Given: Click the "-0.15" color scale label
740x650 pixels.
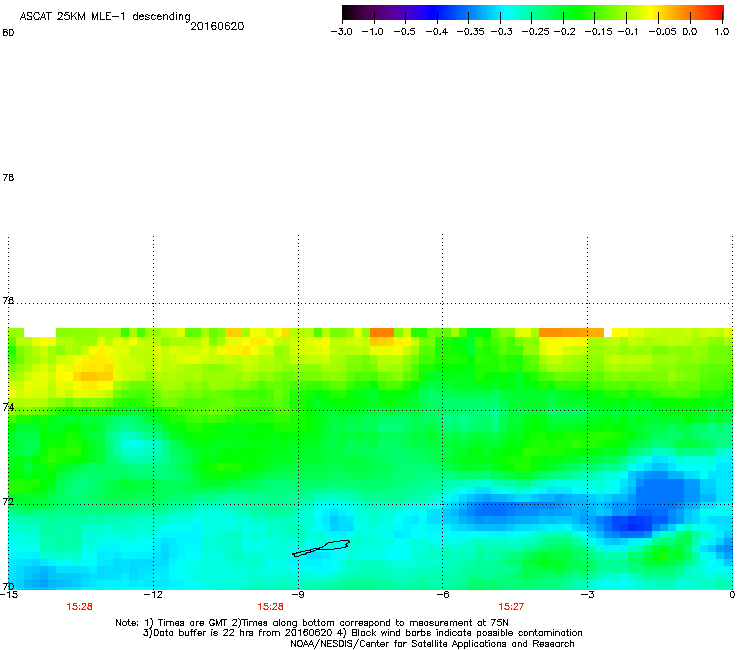Looking at the screenshot, I should click(x=598, y=32).
